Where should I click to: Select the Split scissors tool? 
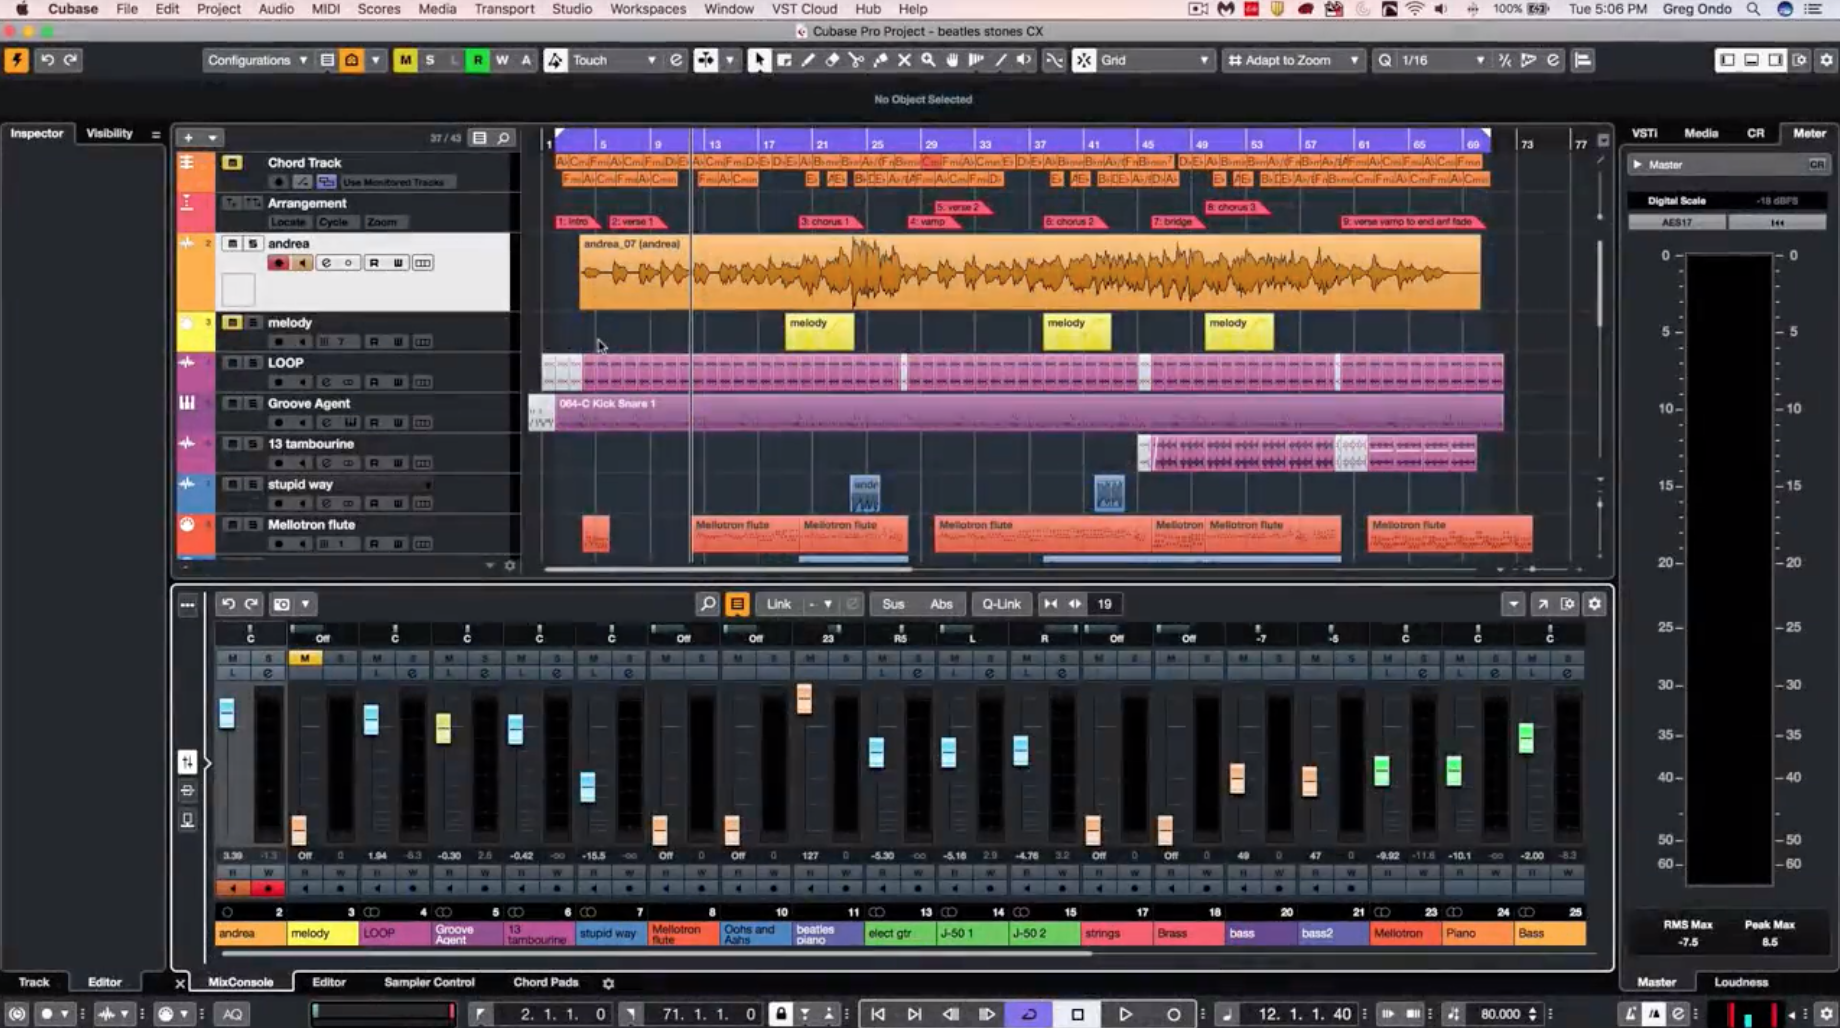pos(856,60)
